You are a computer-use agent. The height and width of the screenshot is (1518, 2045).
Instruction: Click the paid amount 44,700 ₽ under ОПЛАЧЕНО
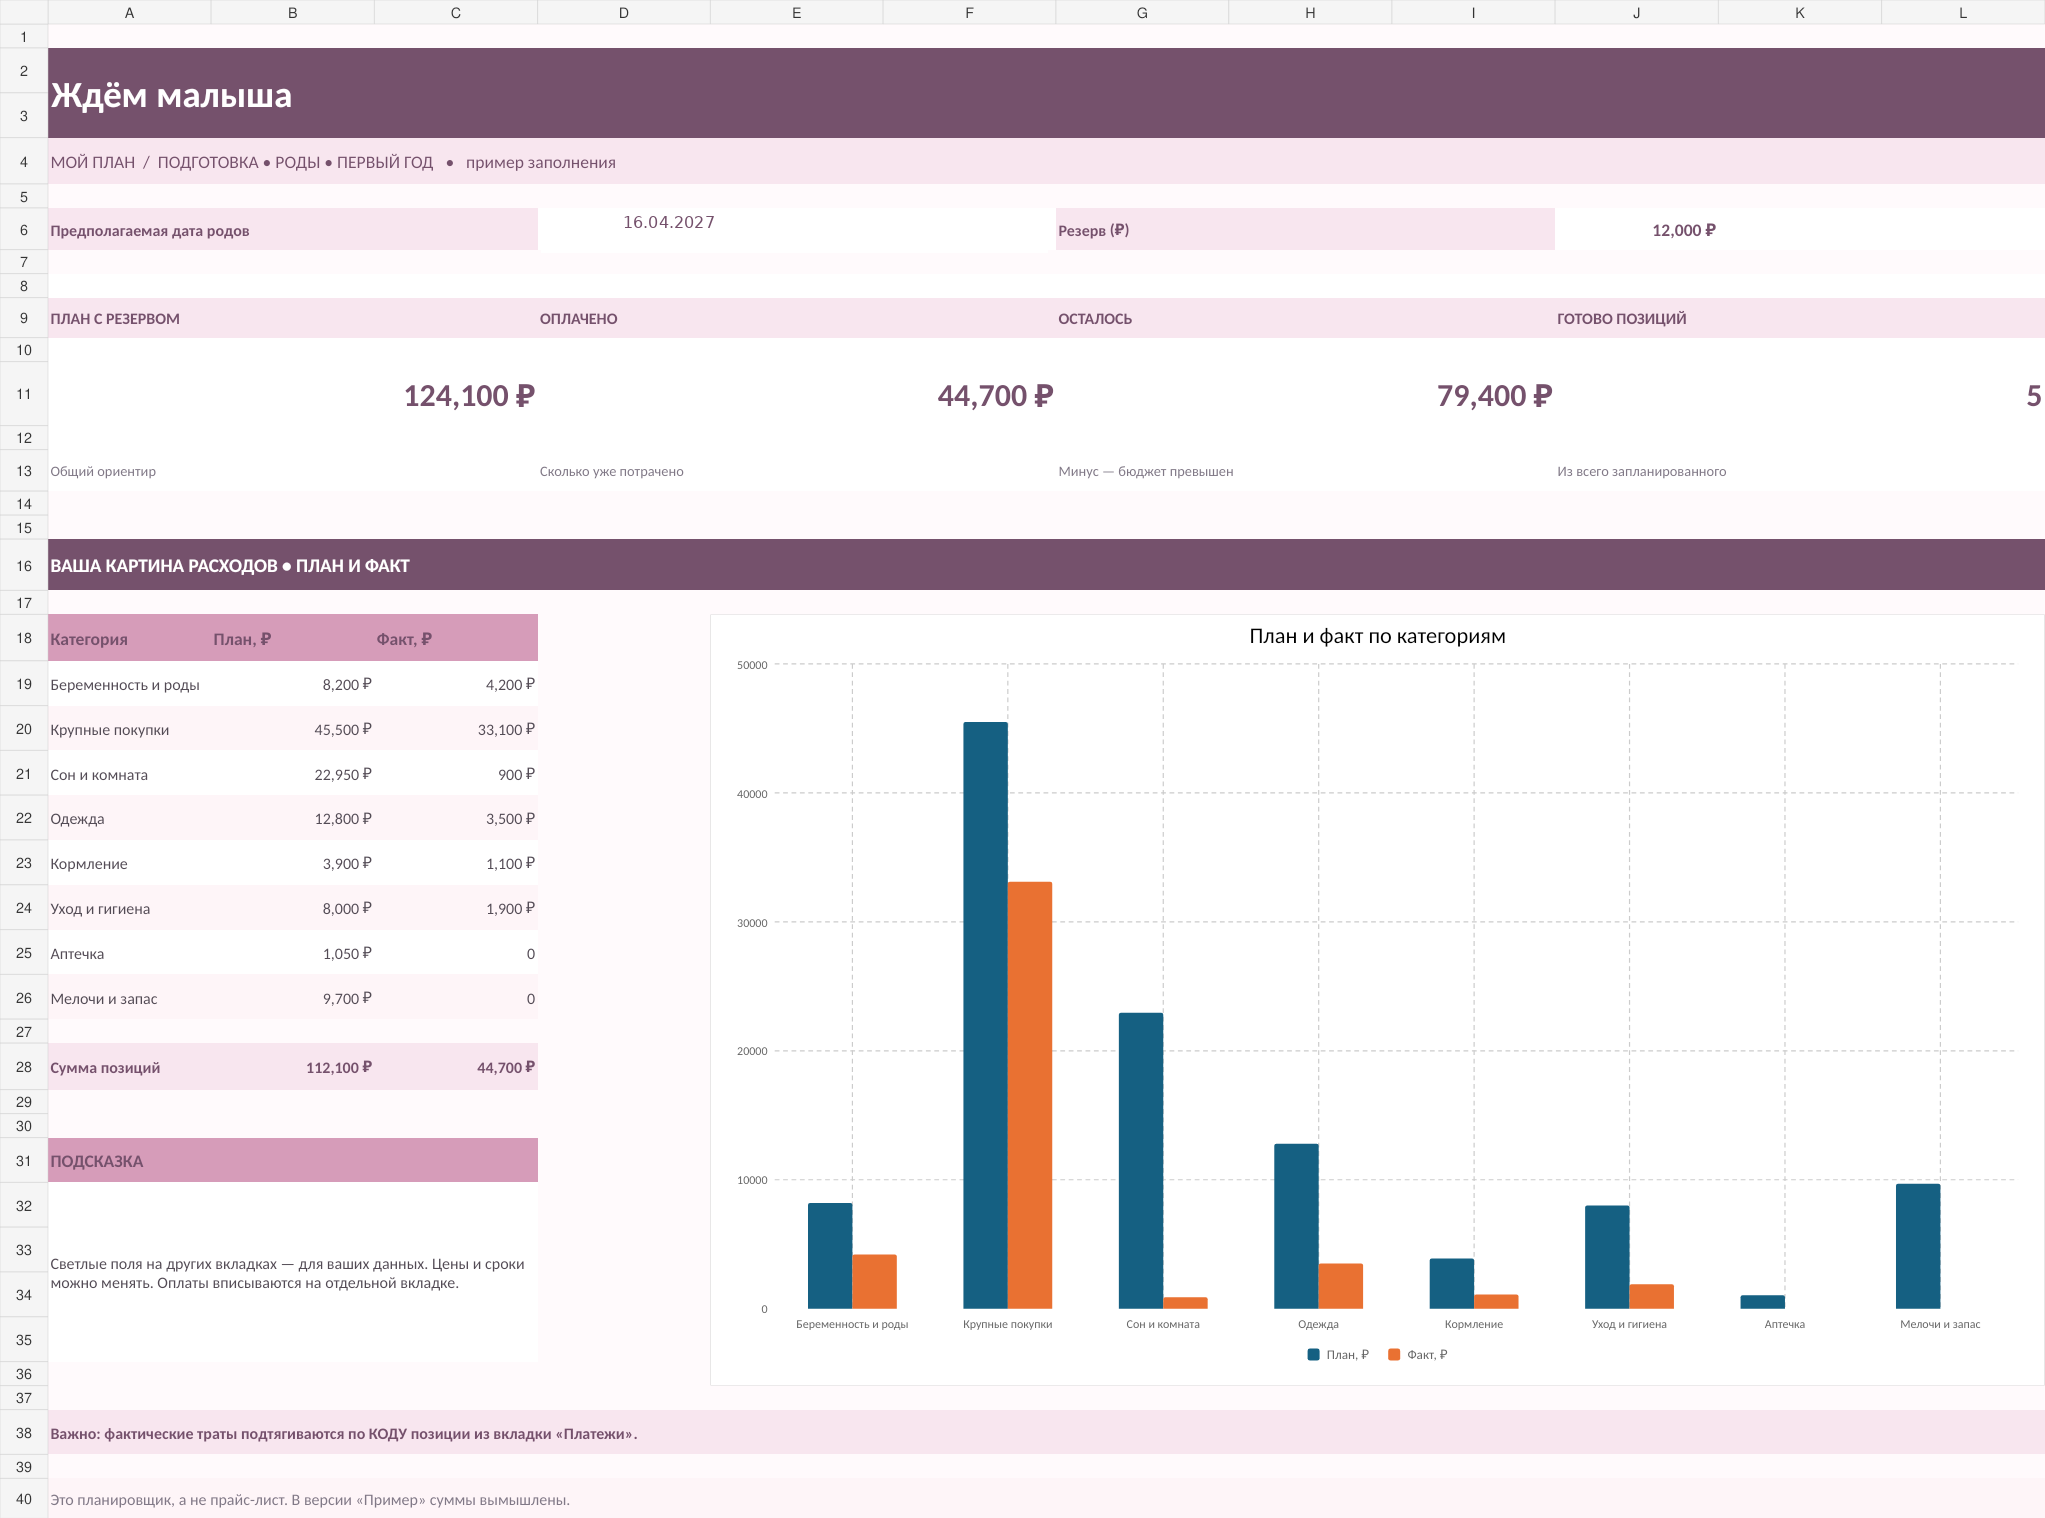tap(995, 396)
